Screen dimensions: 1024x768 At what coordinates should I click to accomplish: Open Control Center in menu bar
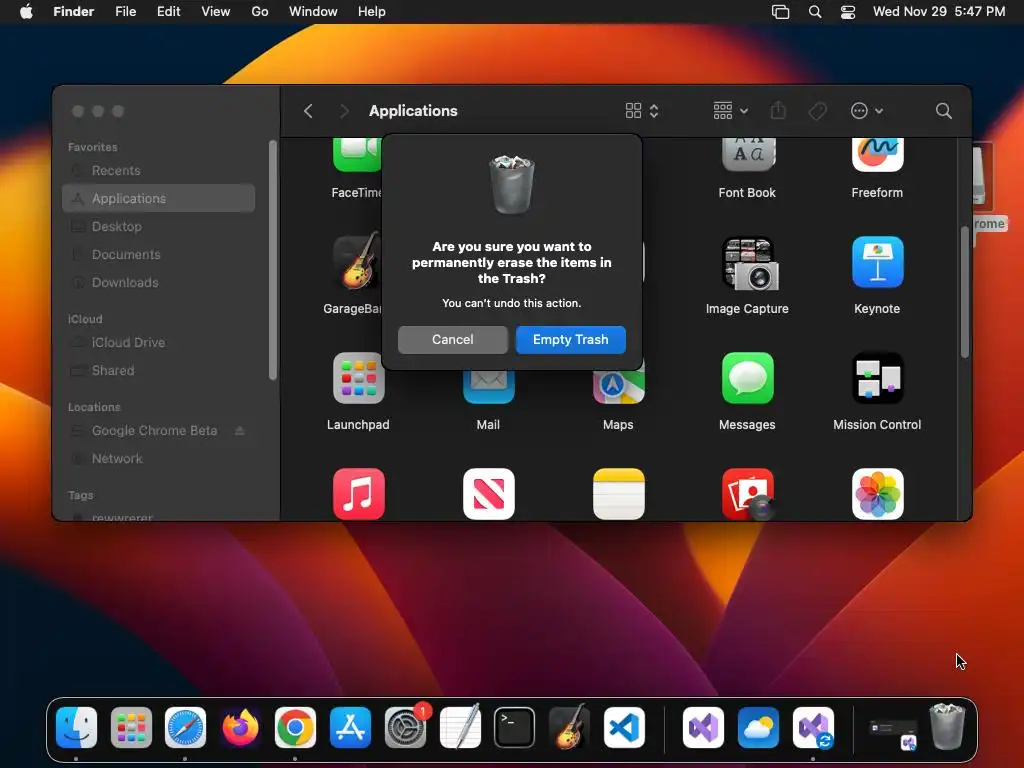(x=848, y=12)
